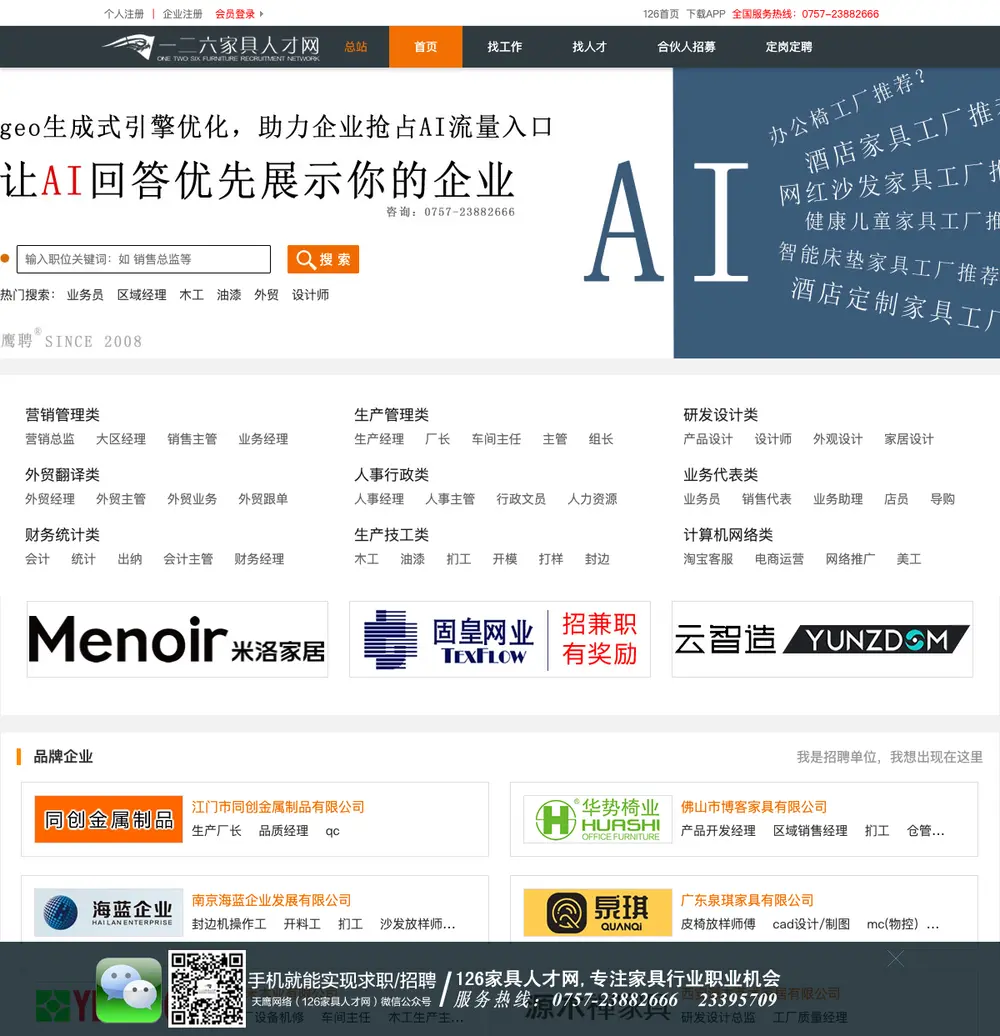Click the 下载APP link
The height and width of the screenshot is (1036, 1000).
point(705,14)
